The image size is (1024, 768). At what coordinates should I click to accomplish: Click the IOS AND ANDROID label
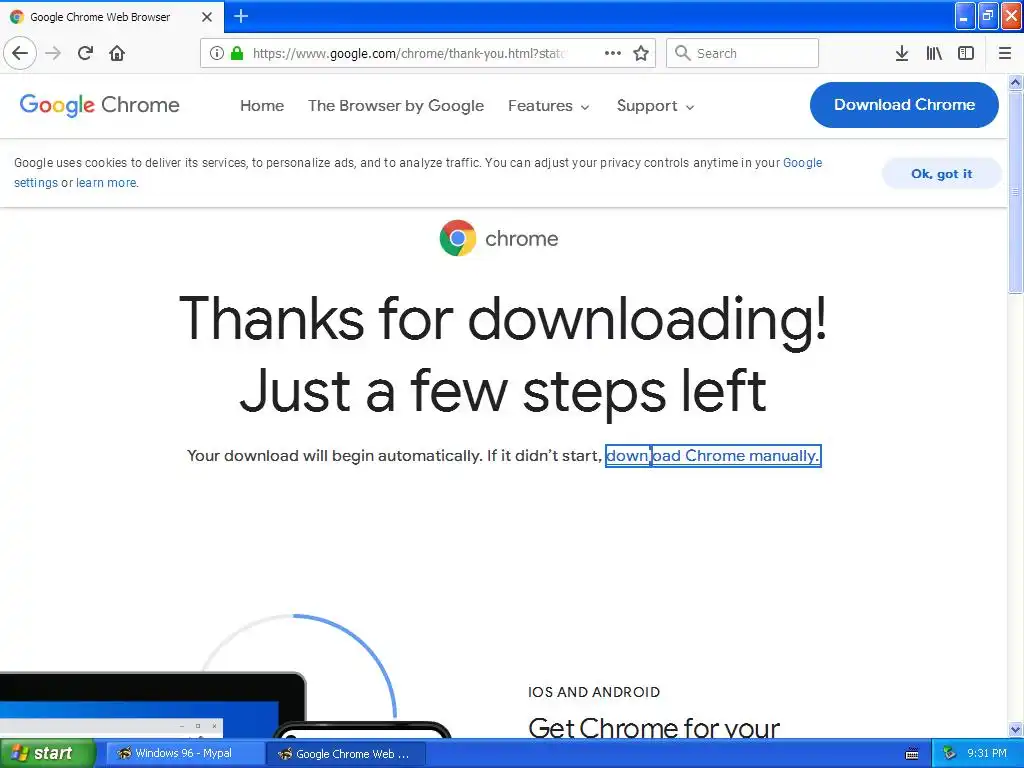[x=594, y=692]
